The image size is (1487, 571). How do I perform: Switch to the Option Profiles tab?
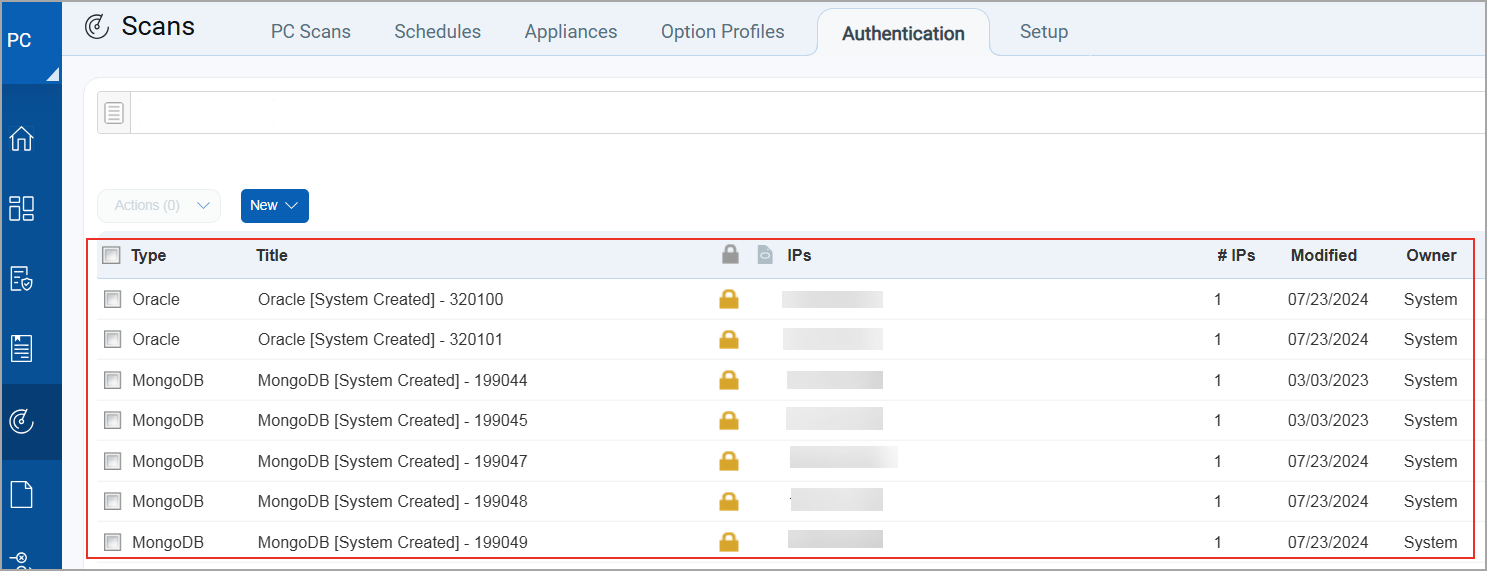(723, 32)
